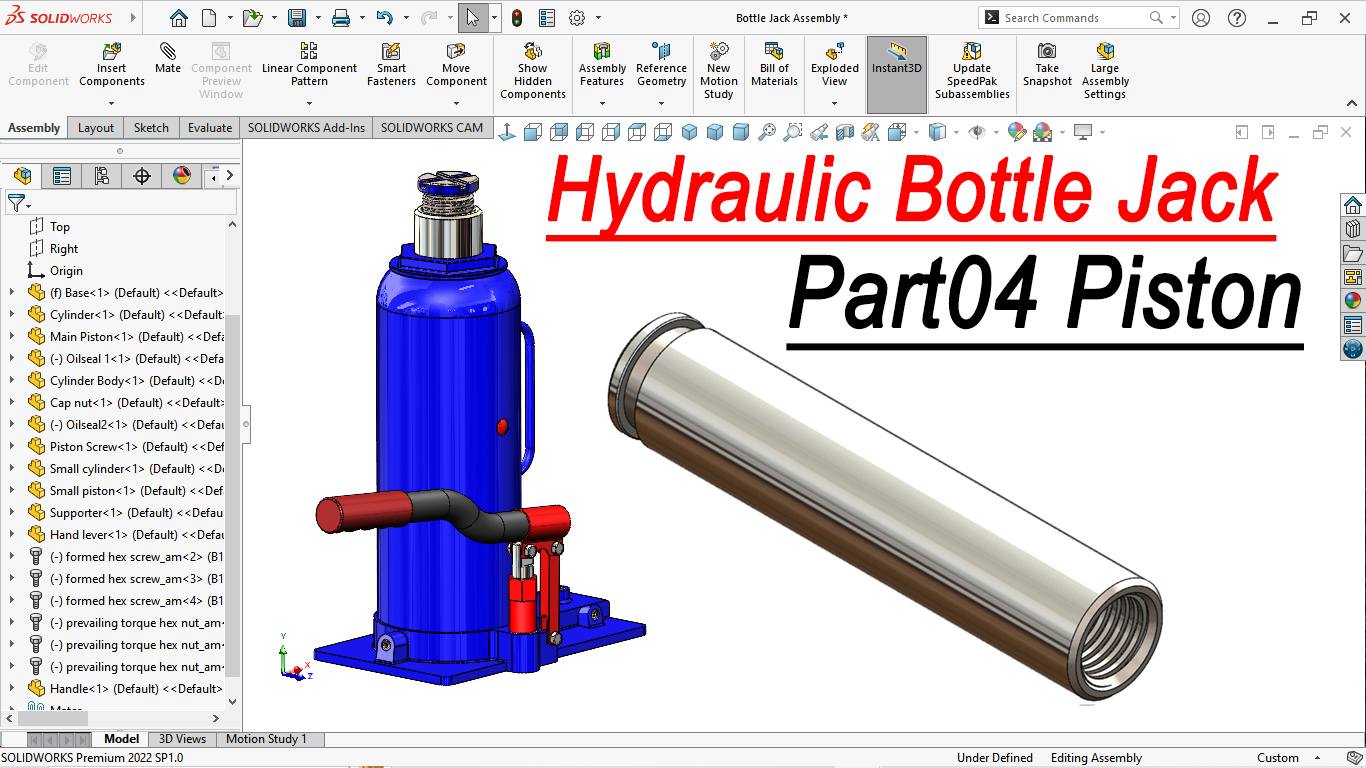Expand the Hand lever<1> node
The width and height of the screenshot is (1366, 768).
(x=12, y=535)
